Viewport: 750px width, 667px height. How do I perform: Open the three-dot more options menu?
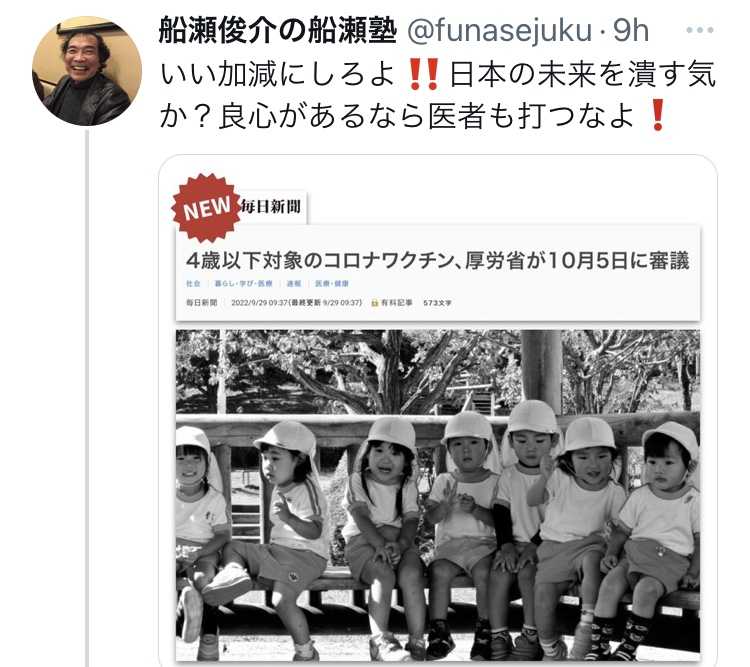699,30
